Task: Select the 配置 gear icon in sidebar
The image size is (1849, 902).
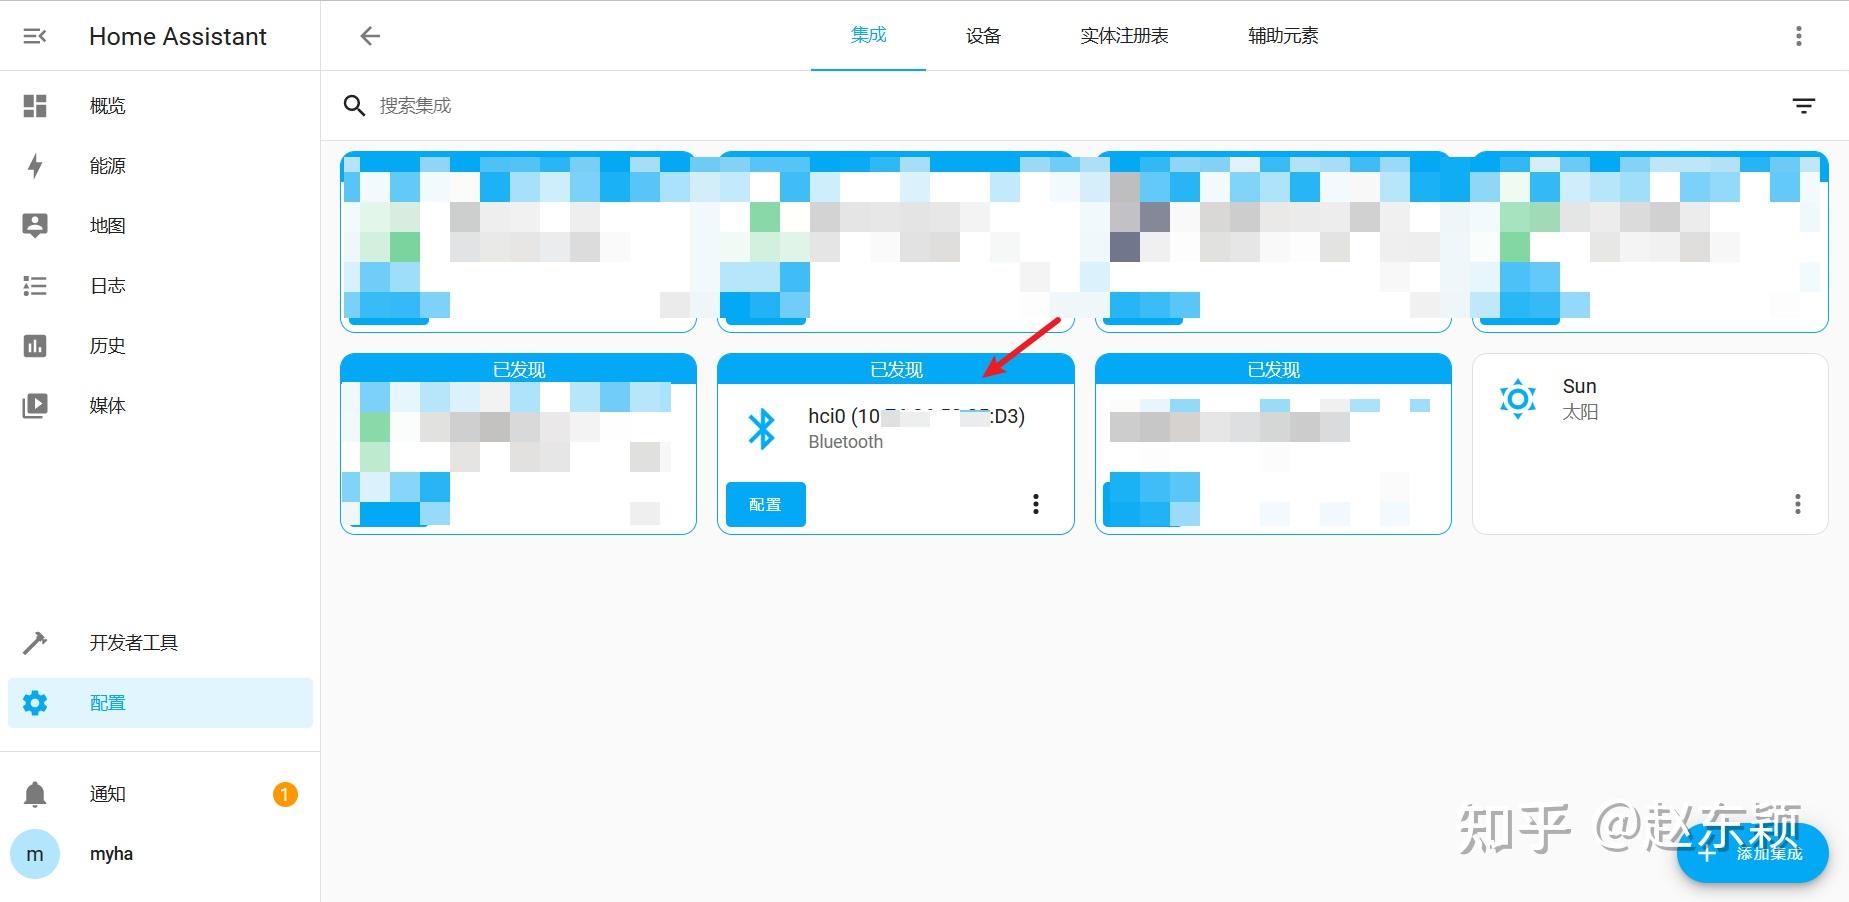Action: click(35, 703)
